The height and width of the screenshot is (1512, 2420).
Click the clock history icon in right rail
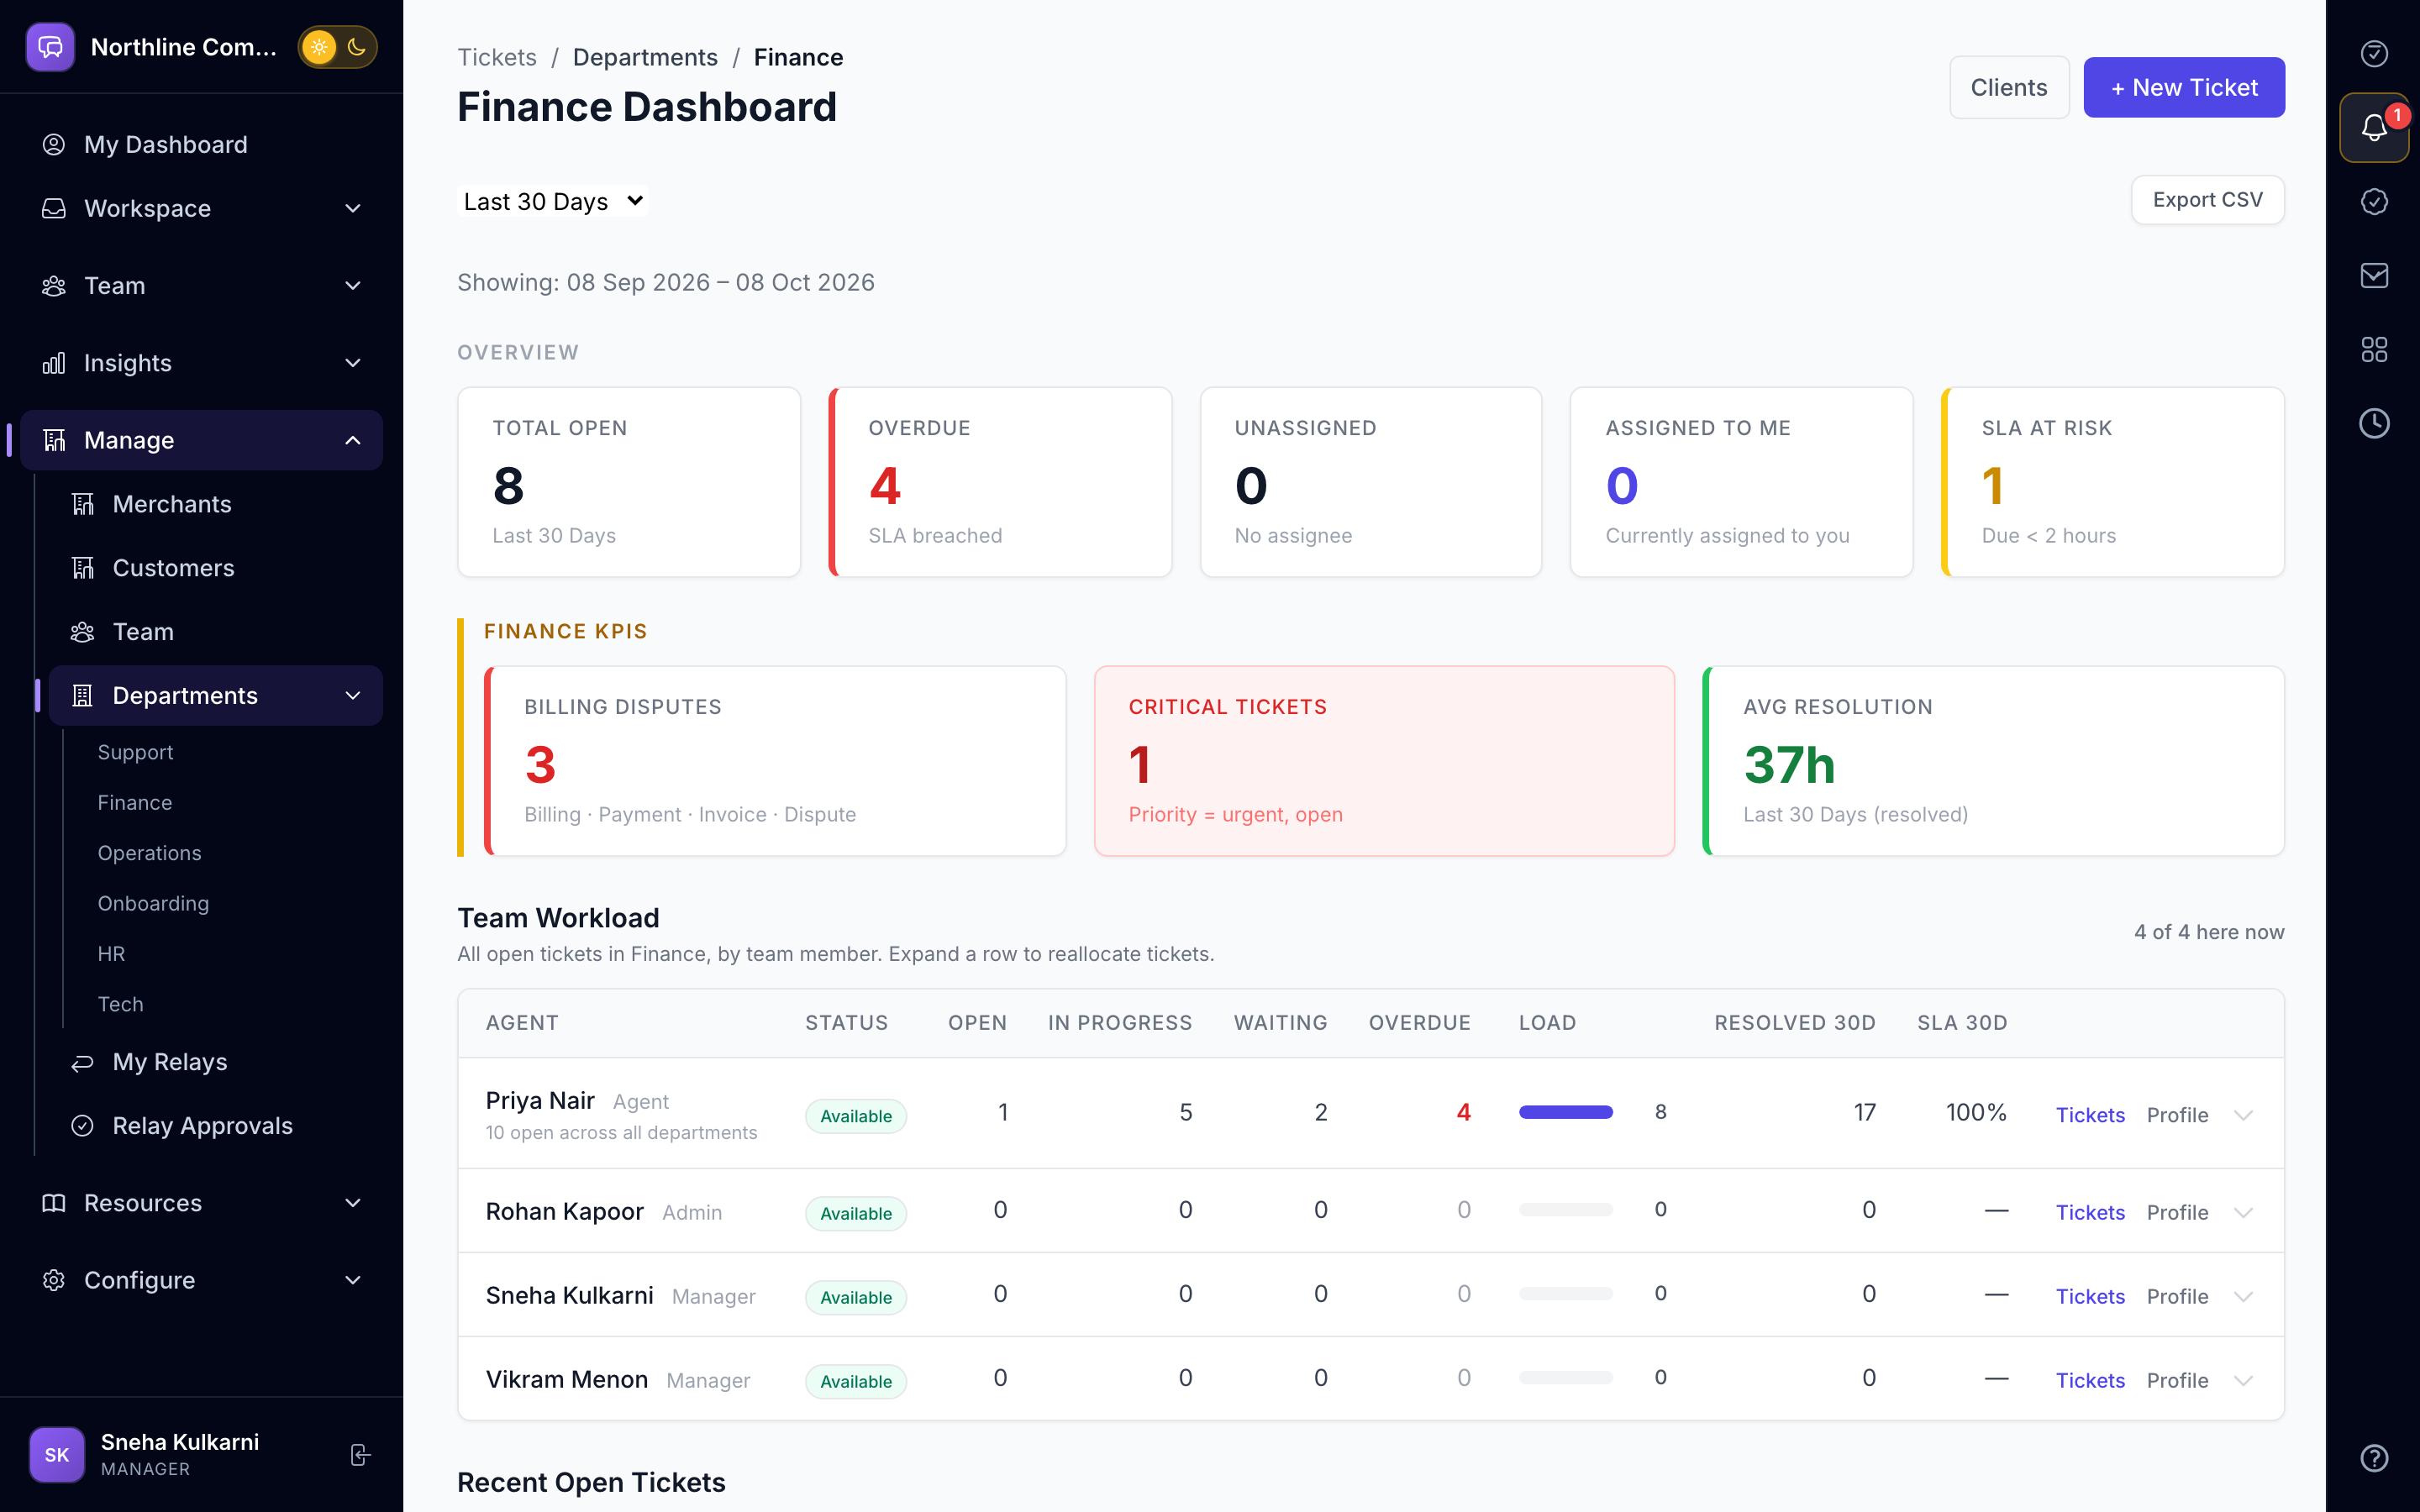pyautogui.click(x=2374, y=423)
